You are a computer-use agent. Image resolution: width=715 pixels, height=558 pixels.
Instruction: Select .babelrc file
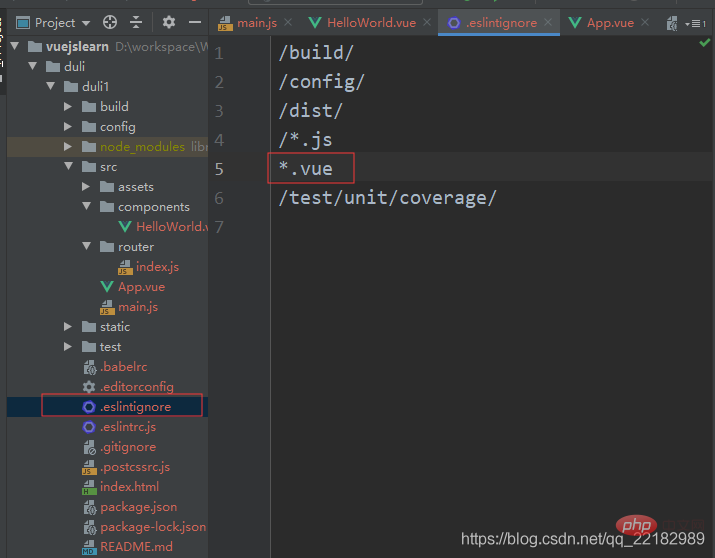(124, 367)
